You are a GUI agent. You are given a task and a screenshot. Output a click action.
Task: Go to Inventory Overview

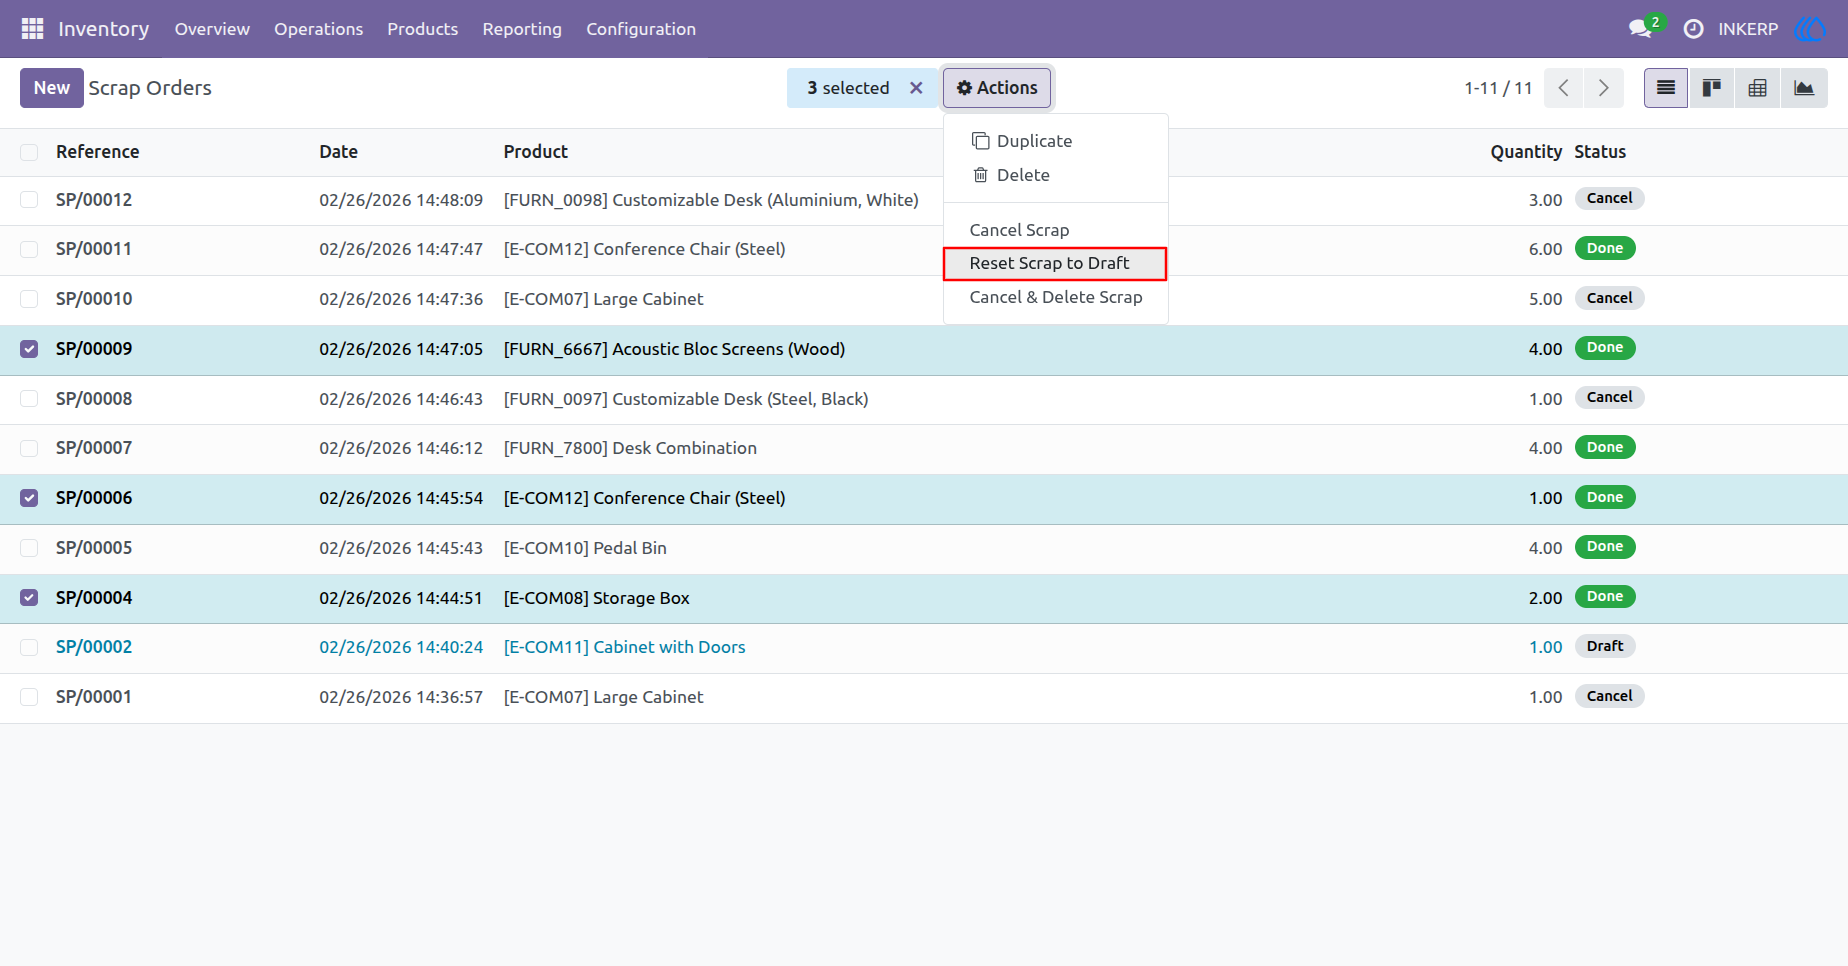(212, 29)
